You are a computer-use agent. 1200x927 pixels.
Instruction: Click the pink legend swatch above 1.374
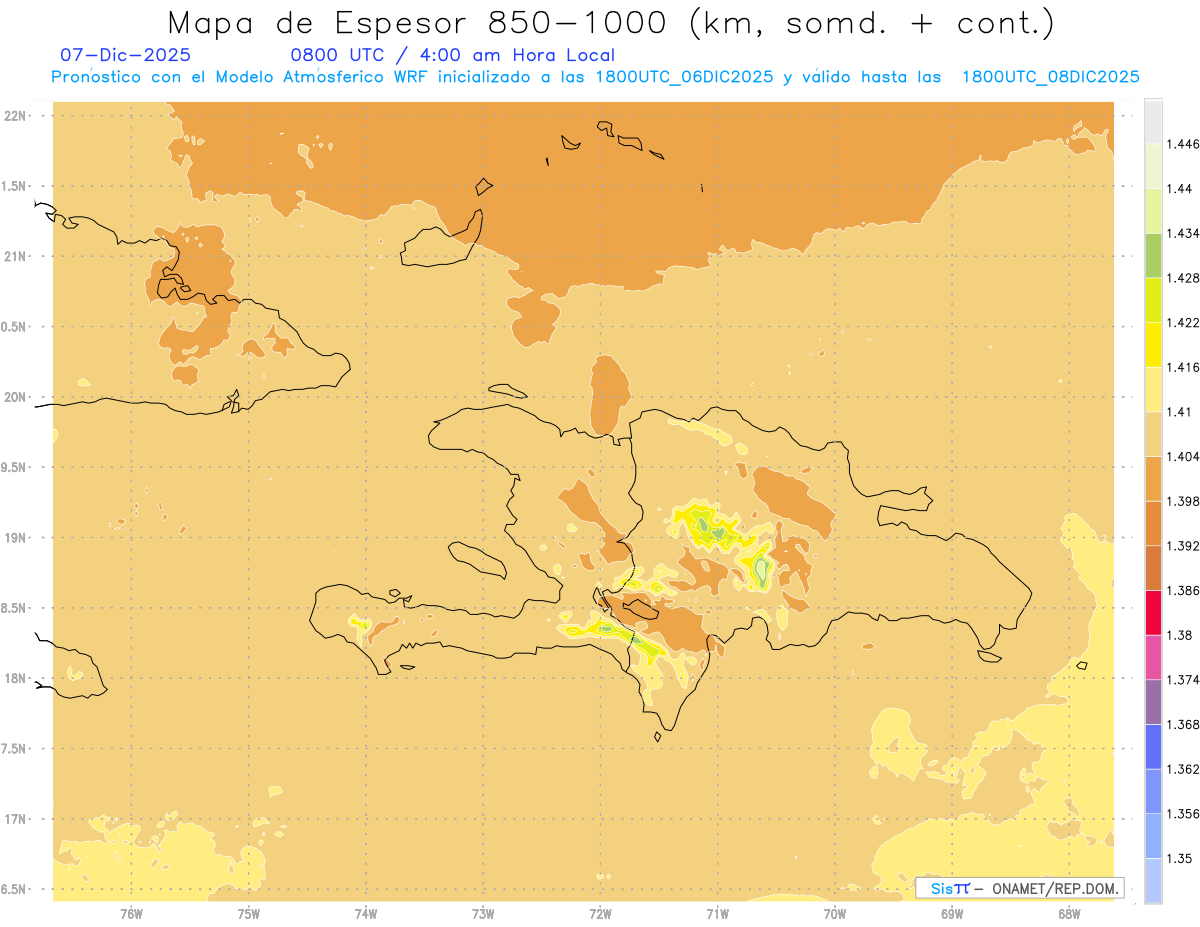click(1153, 657)
